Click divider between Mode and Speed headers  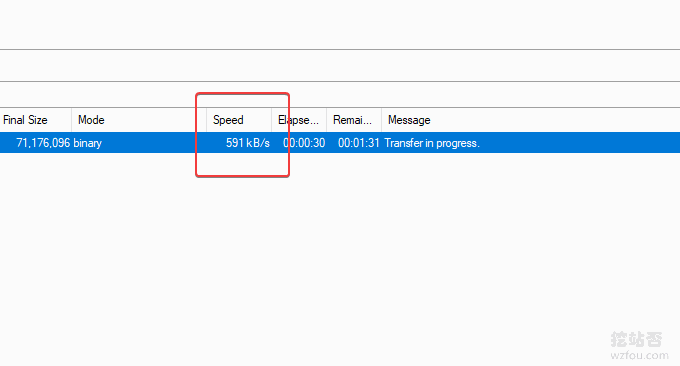(206, 120)
